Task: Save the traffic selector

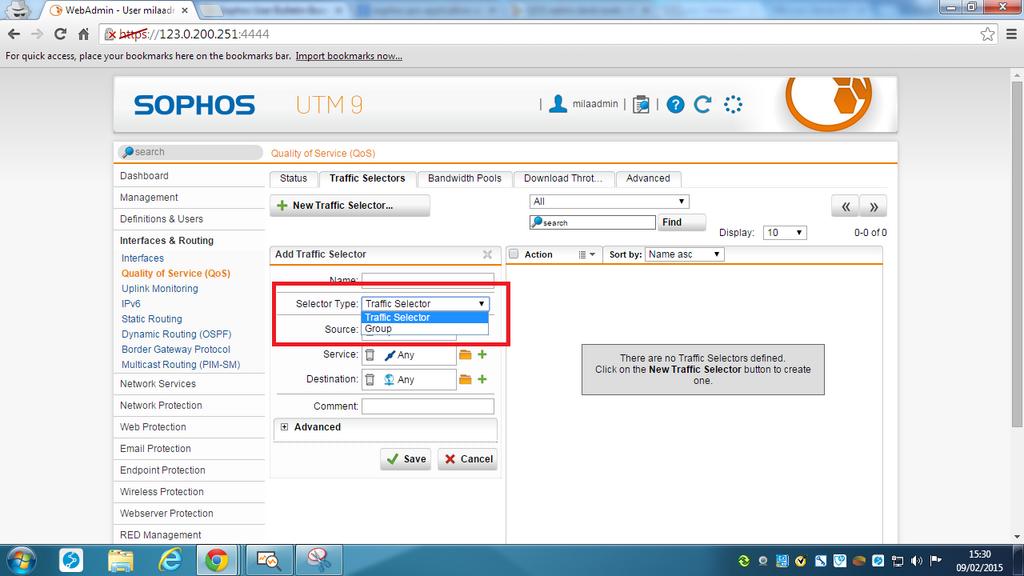Action: [406, 459]
